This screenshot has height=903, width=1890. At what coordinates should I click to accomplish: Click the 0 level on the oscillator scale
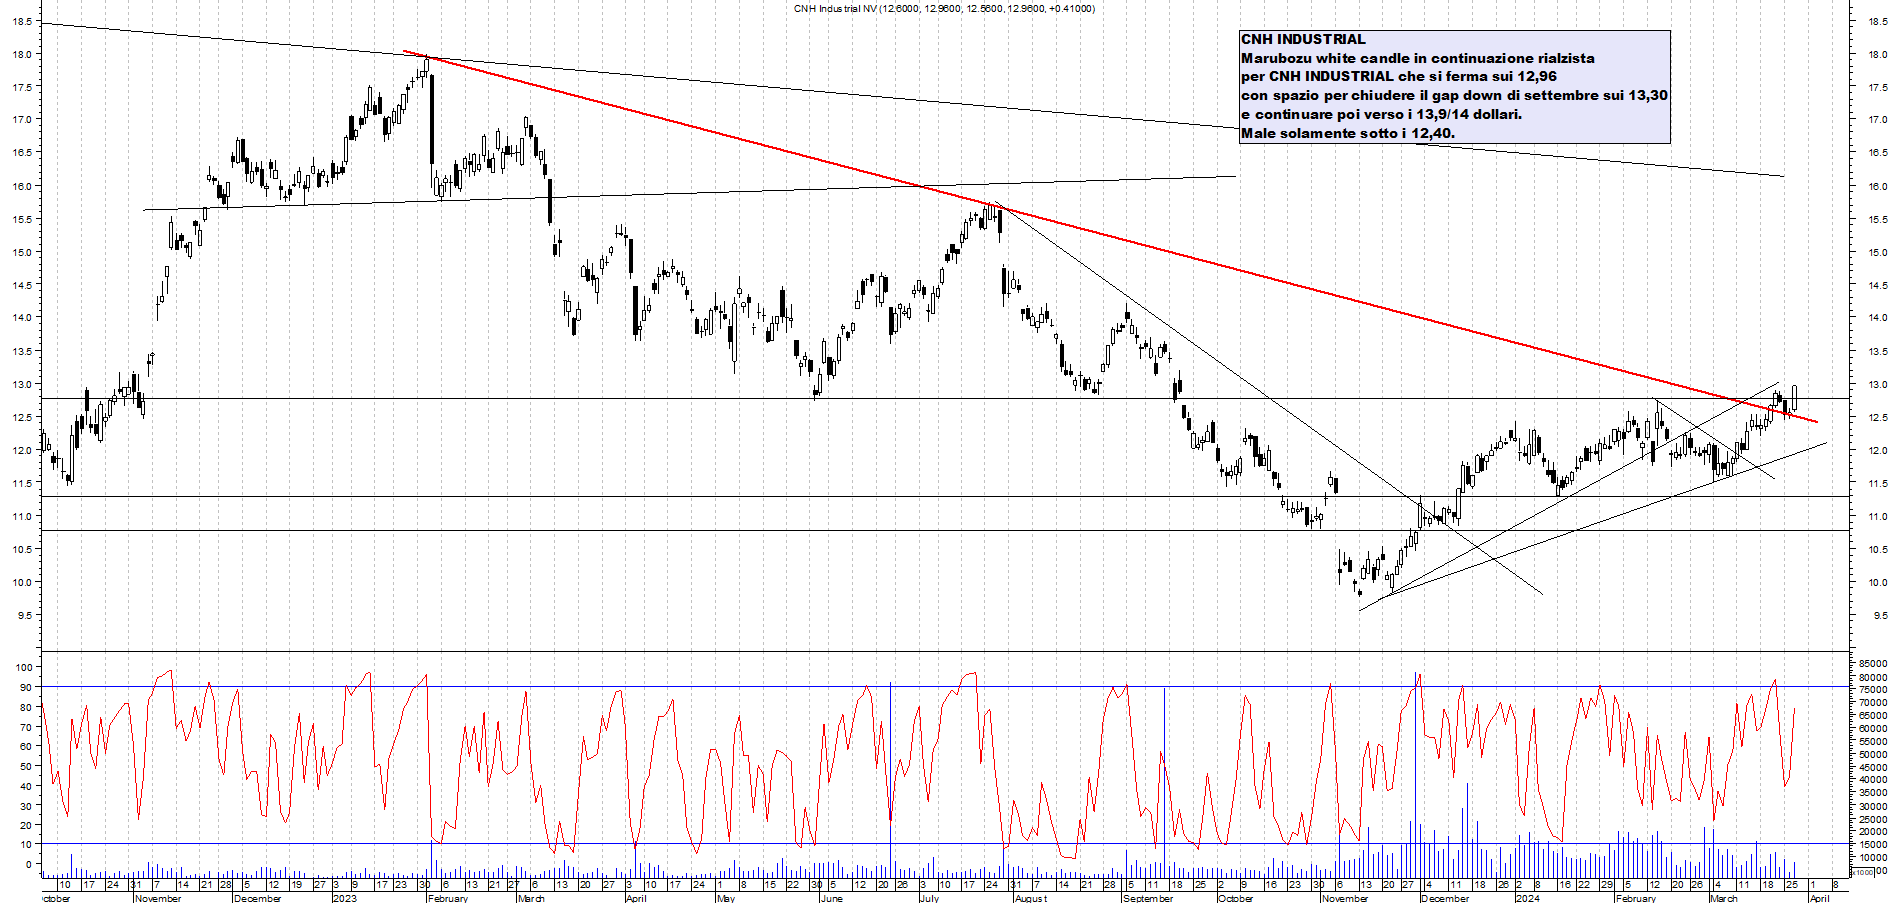click(28, 864)
